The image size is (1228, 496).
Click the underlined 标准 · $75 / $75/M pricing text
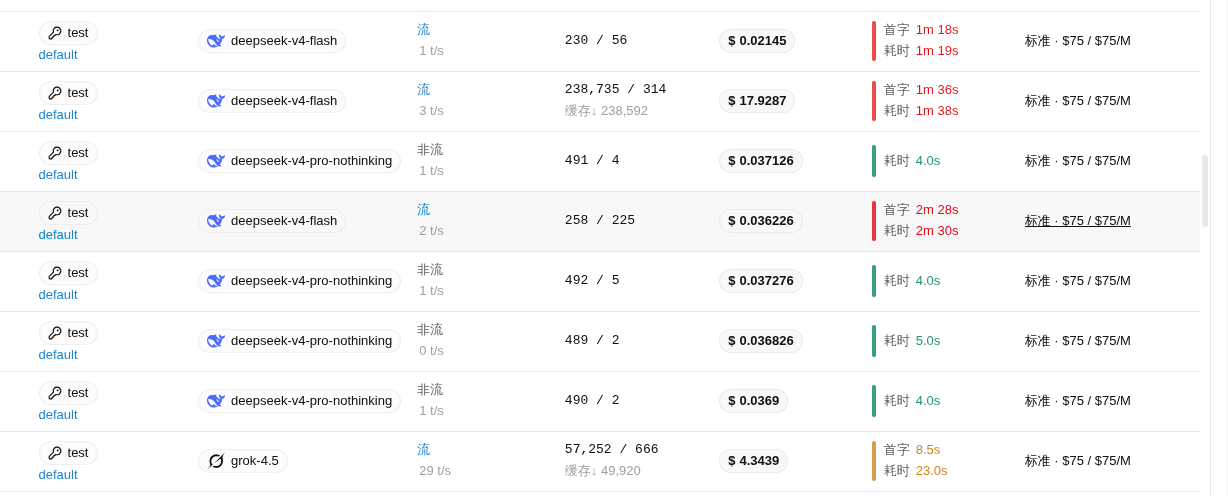click(x=1077, y=221)
